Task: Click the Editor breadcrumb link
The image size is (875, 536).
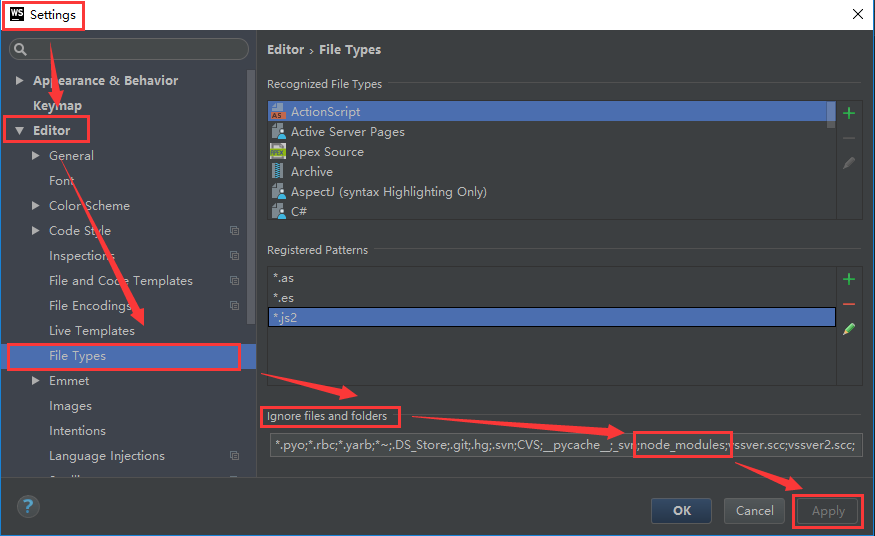Action: [x=285, y=50]
